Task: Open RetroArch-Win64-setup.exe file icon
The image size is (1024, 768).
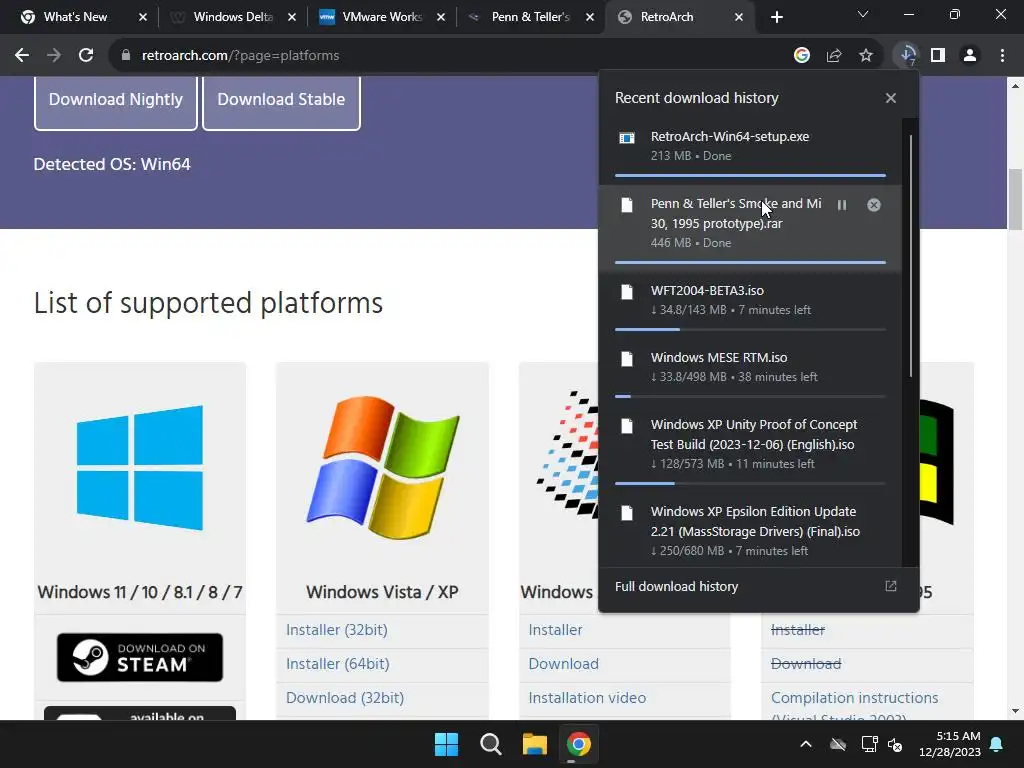Action: (627, 138)
